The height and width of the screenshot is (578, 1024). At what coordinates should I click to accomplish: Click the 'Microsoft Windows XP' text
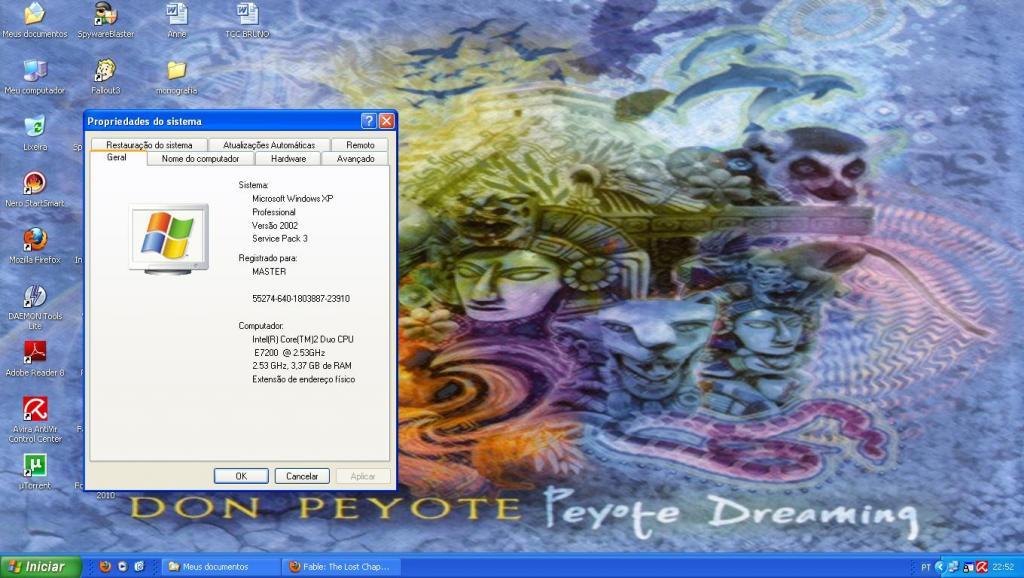(x=293, y=199)
